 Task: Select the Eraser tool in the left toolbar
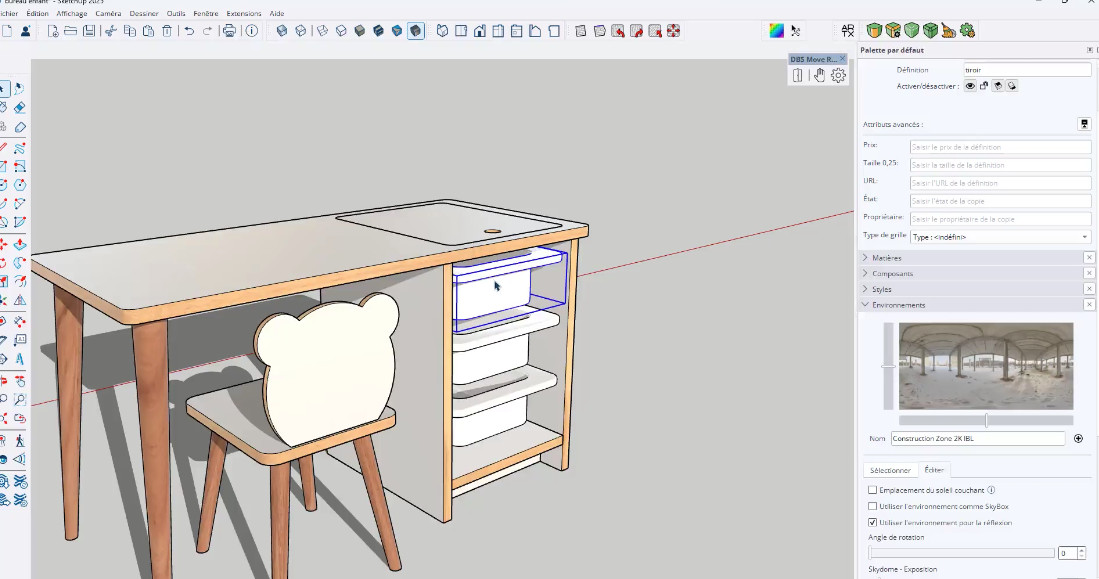point(20,107)
